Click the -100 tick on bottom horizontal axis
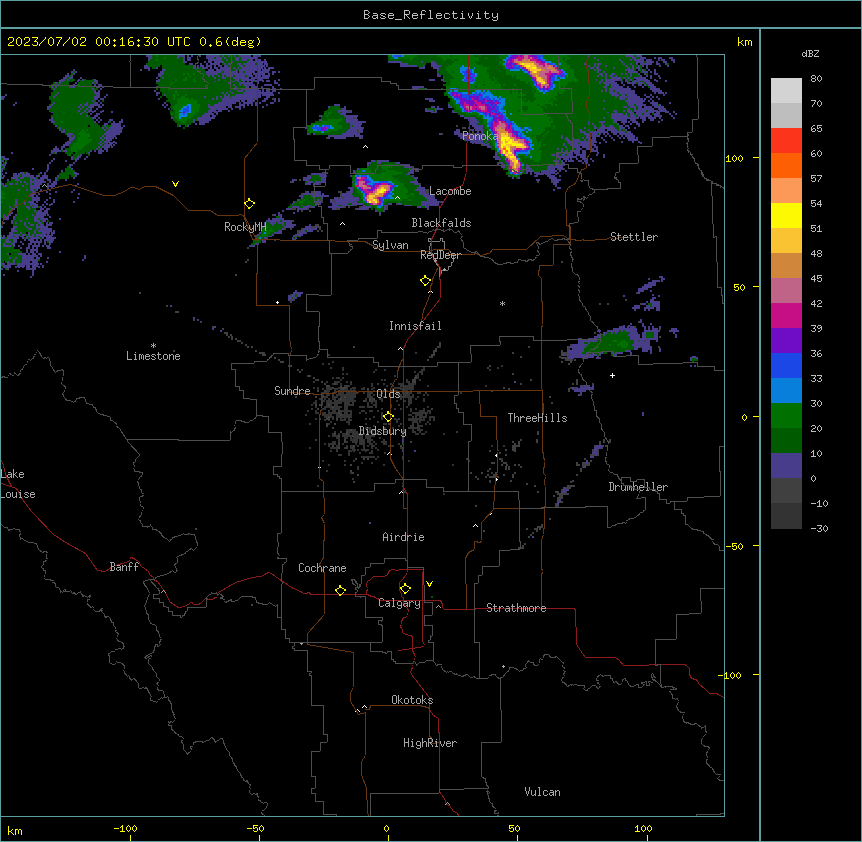The height and width of the screenshot is (842, 862). pos(125,828)
